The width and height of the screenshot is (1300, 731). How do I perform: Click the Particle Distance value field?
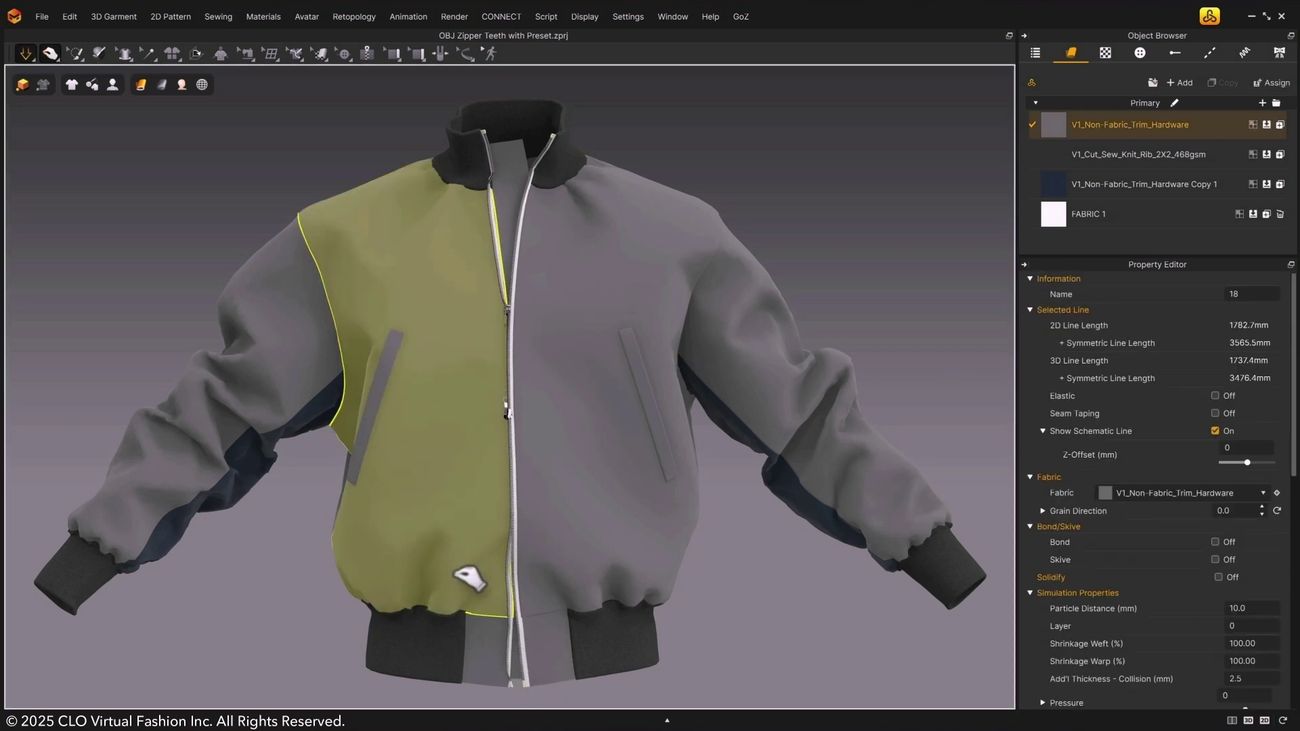pos(1250,608)
